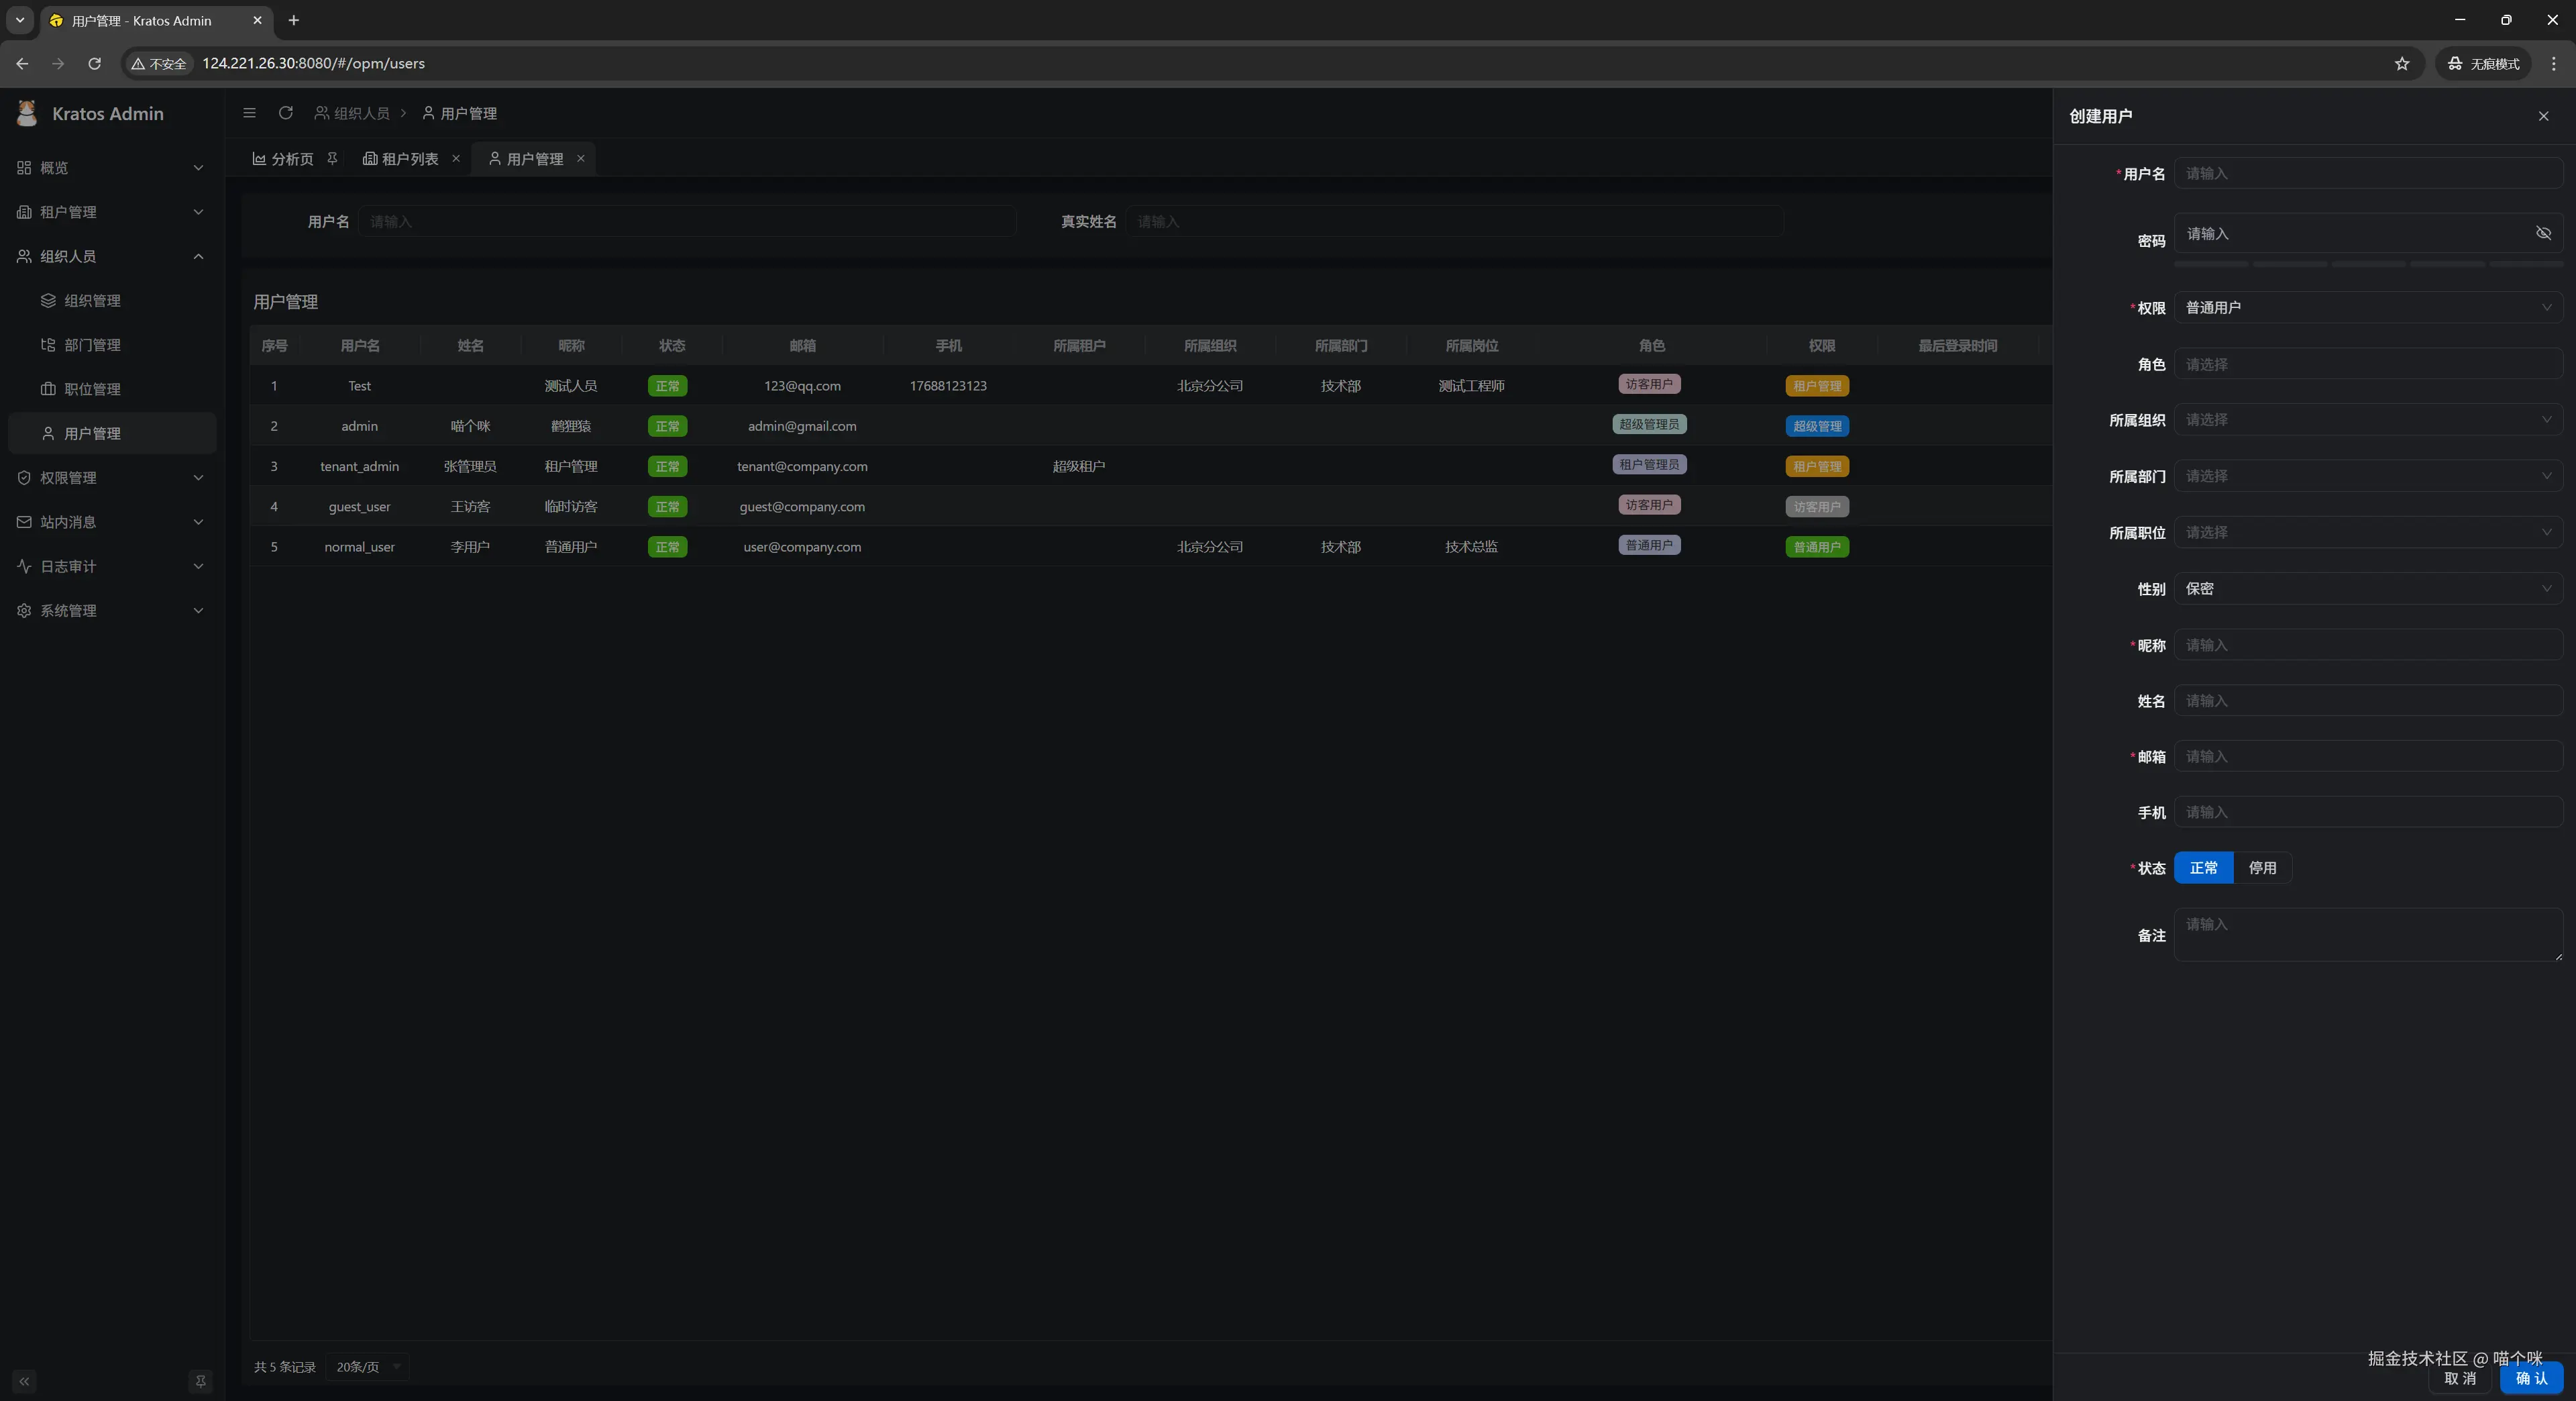Open 部门管理 in sidebar

pos(92,345)
